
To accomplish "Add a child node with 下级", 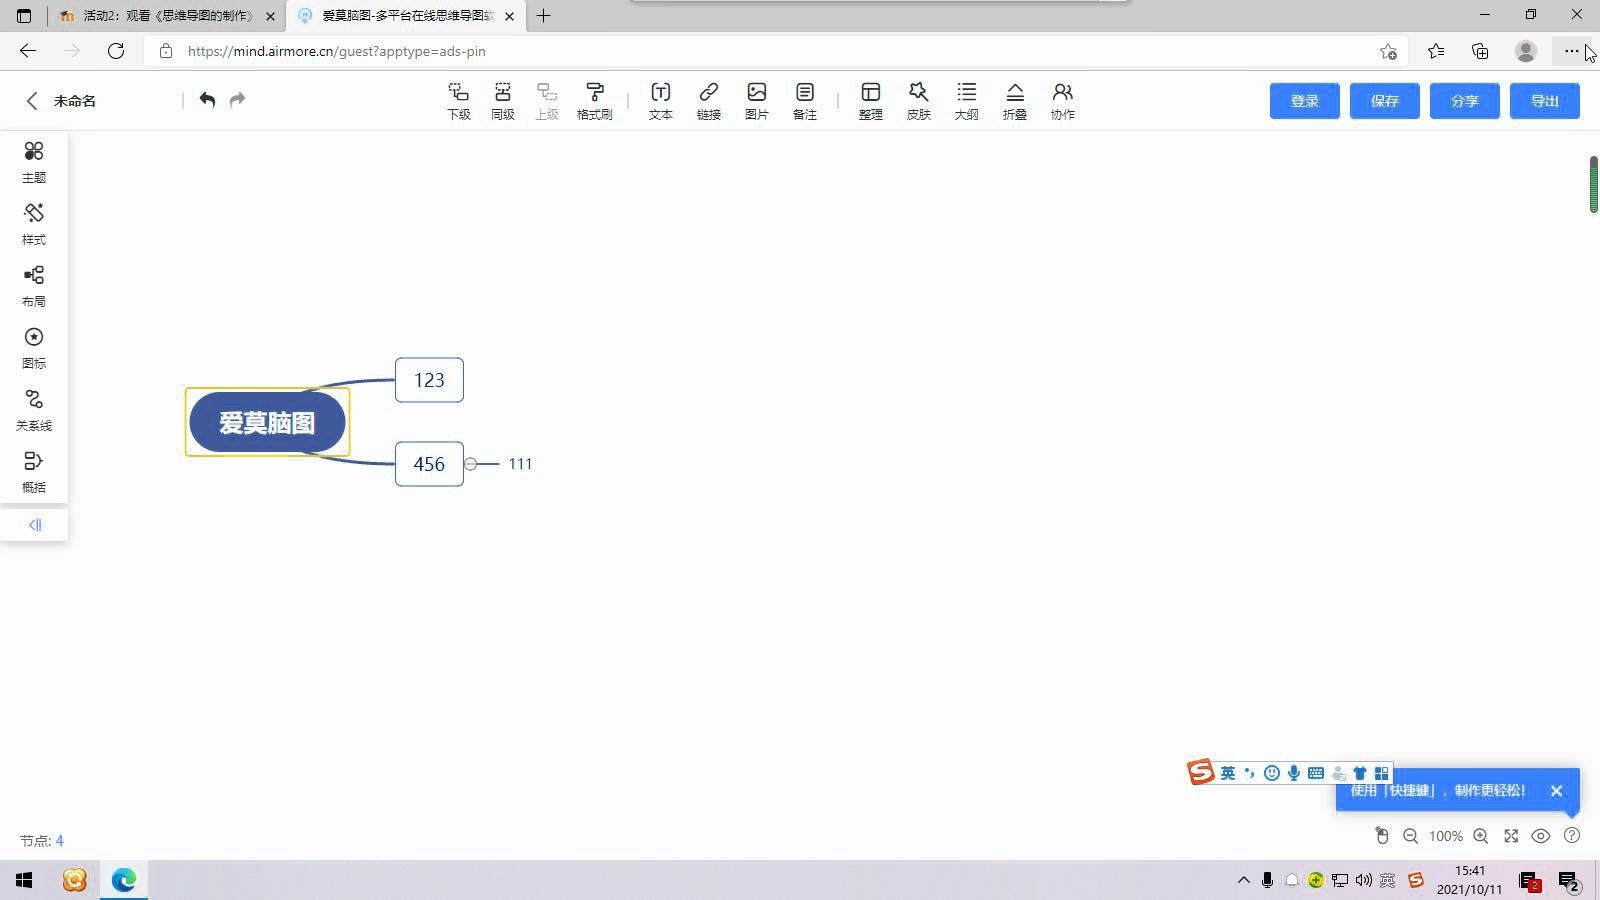I will [x=459, y=101].
